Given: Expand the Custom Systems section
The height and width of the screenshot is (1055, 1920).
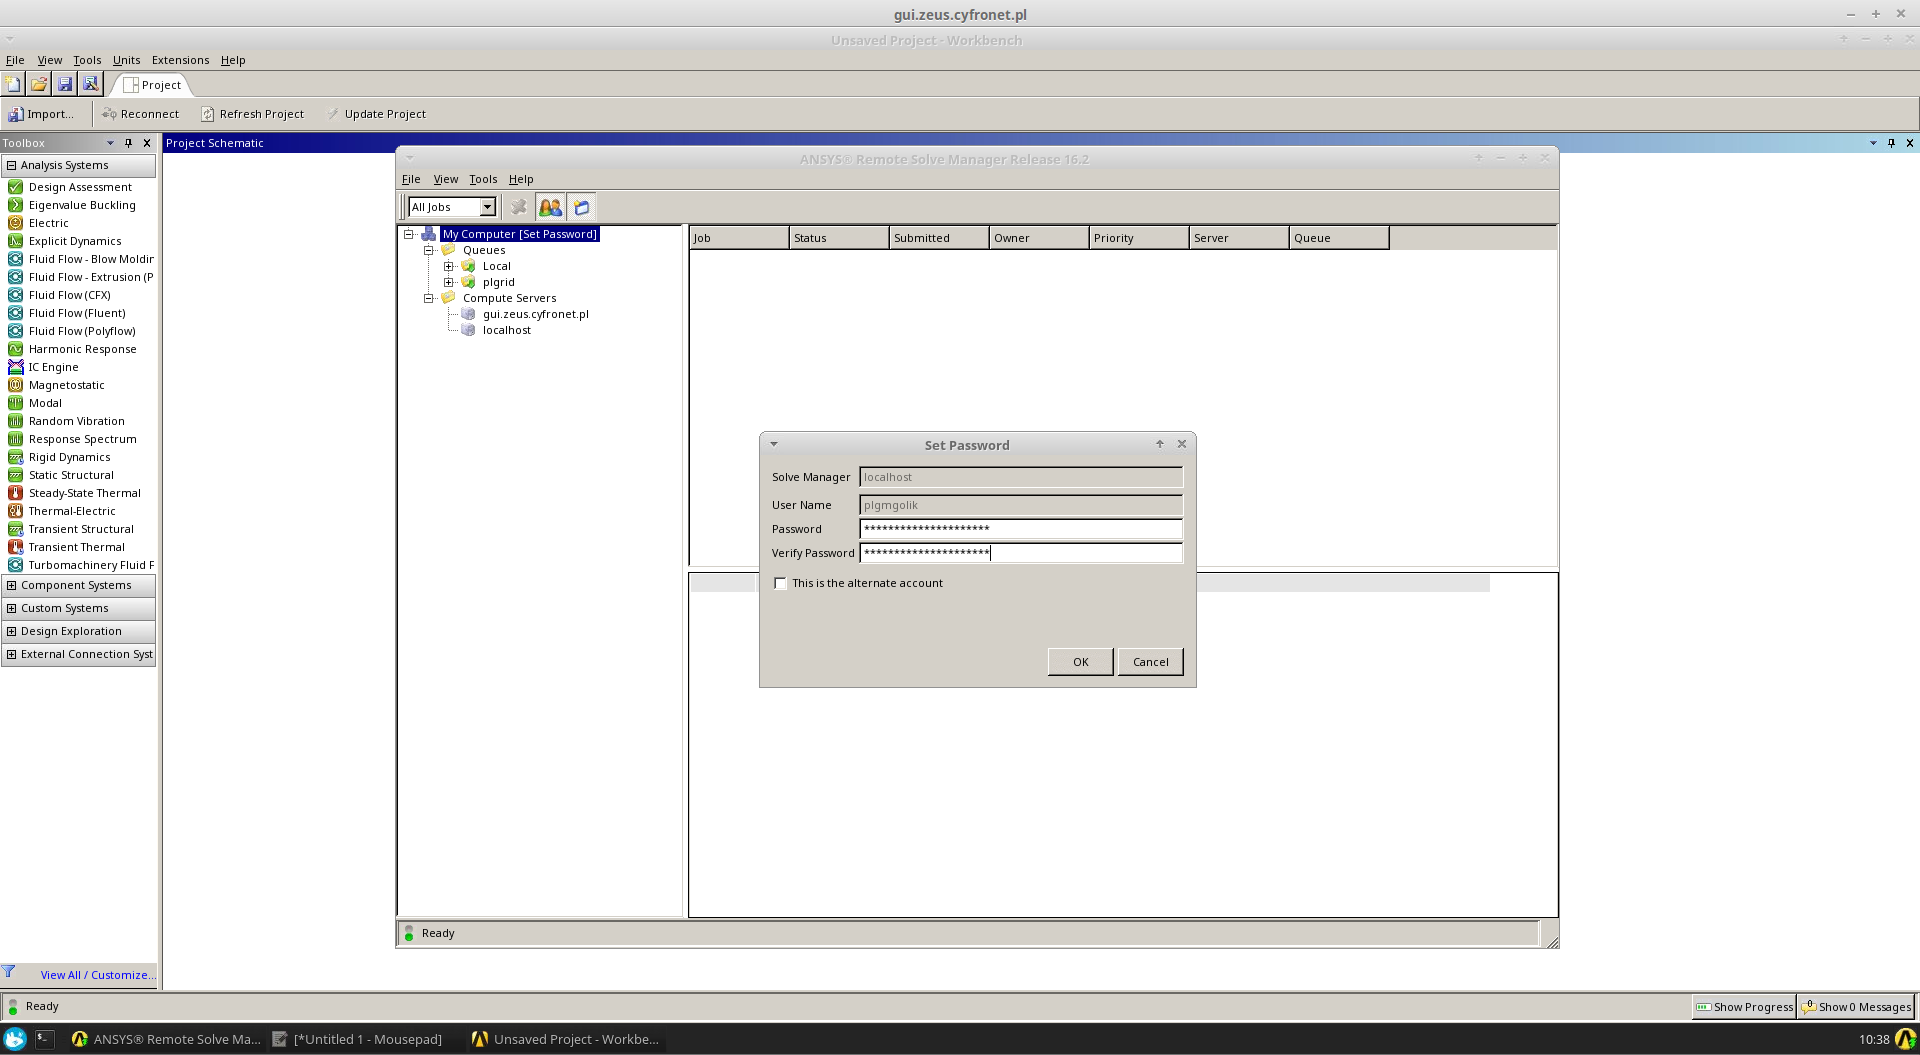Looking at the screenshot, I should [x=12, y=608].
